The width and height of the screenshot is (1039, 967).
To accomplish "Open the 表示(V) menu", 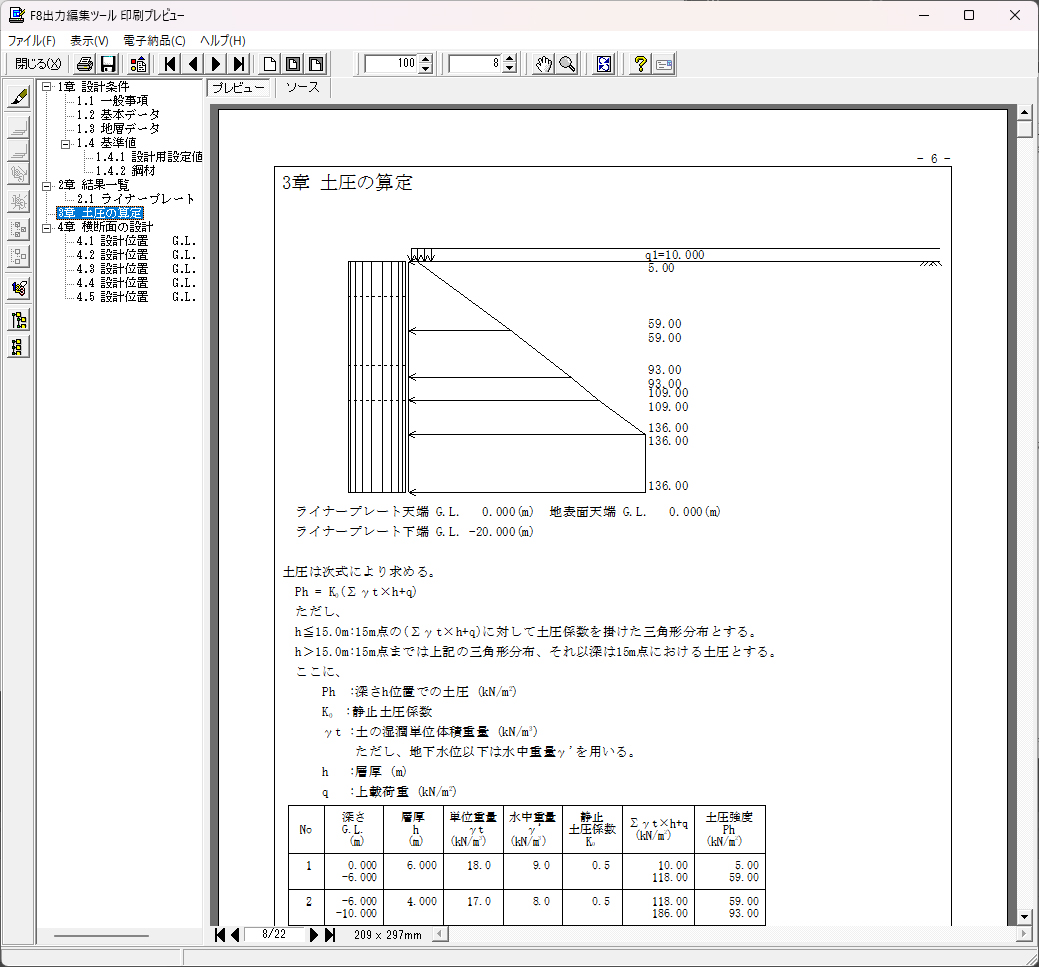I will tap(89, 40).
